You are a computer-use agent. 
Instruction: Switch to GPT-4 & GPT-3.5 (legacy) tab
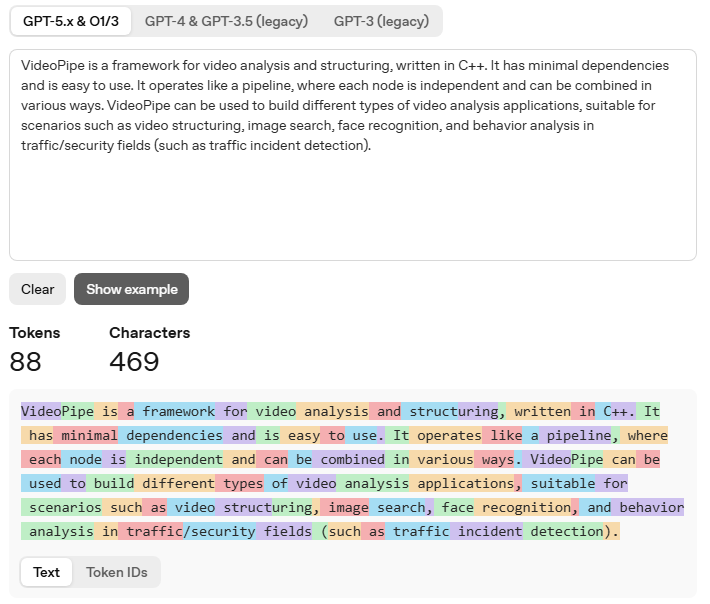click(x=226, y=21)
